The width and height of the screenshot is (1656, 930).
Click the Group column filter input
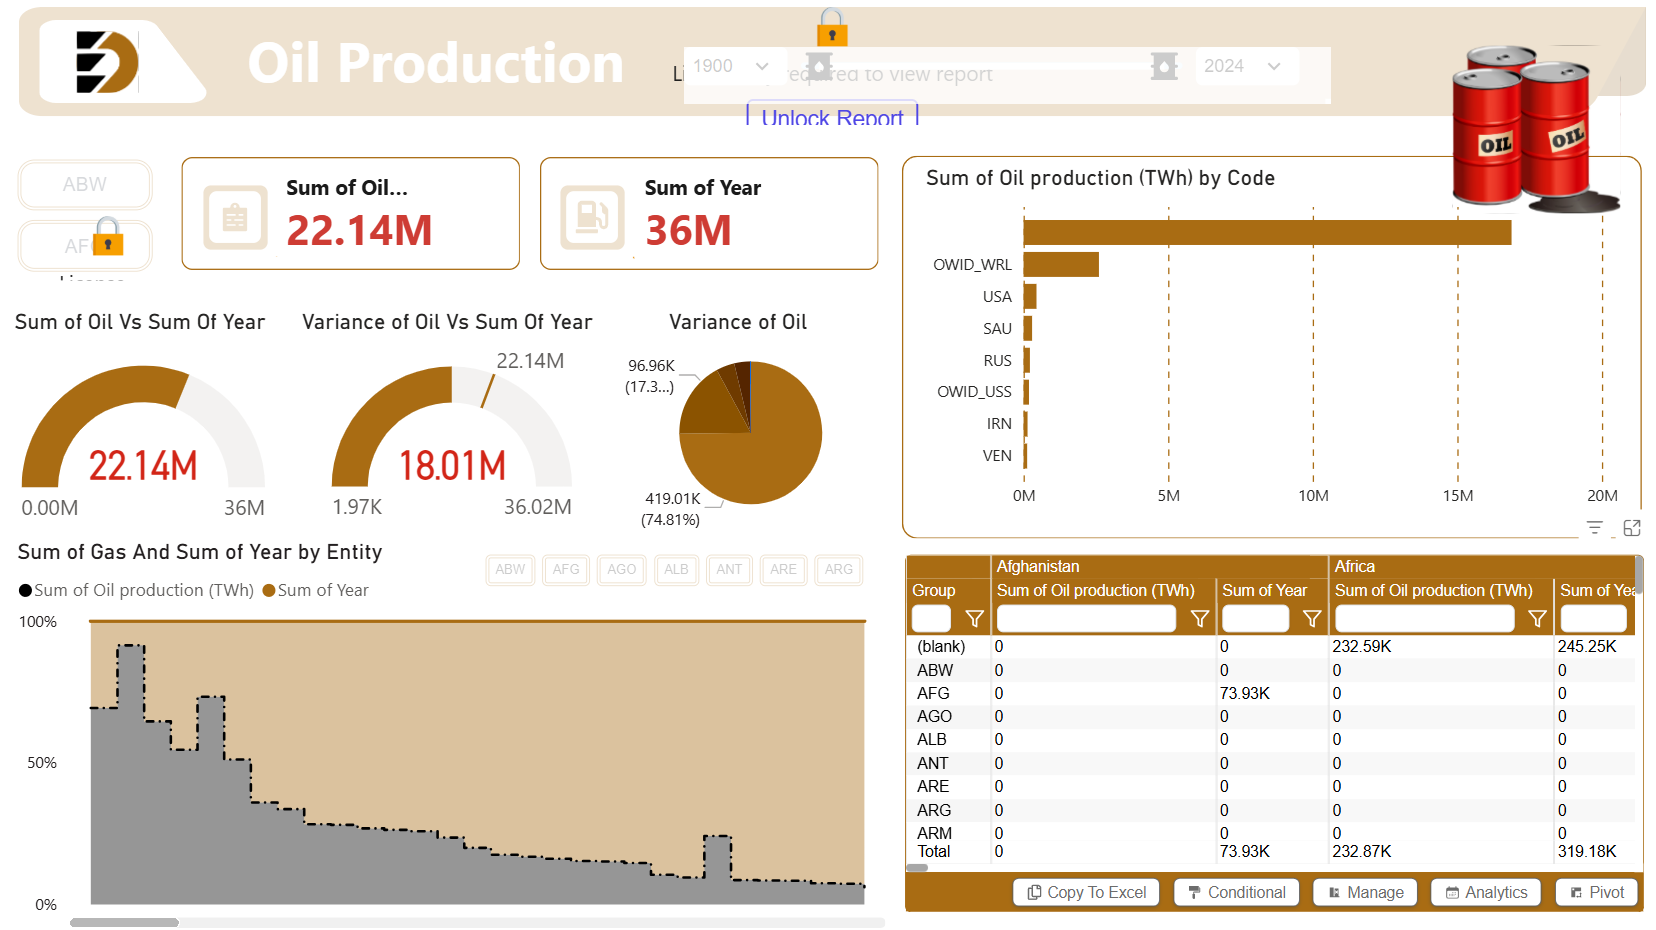931,619
